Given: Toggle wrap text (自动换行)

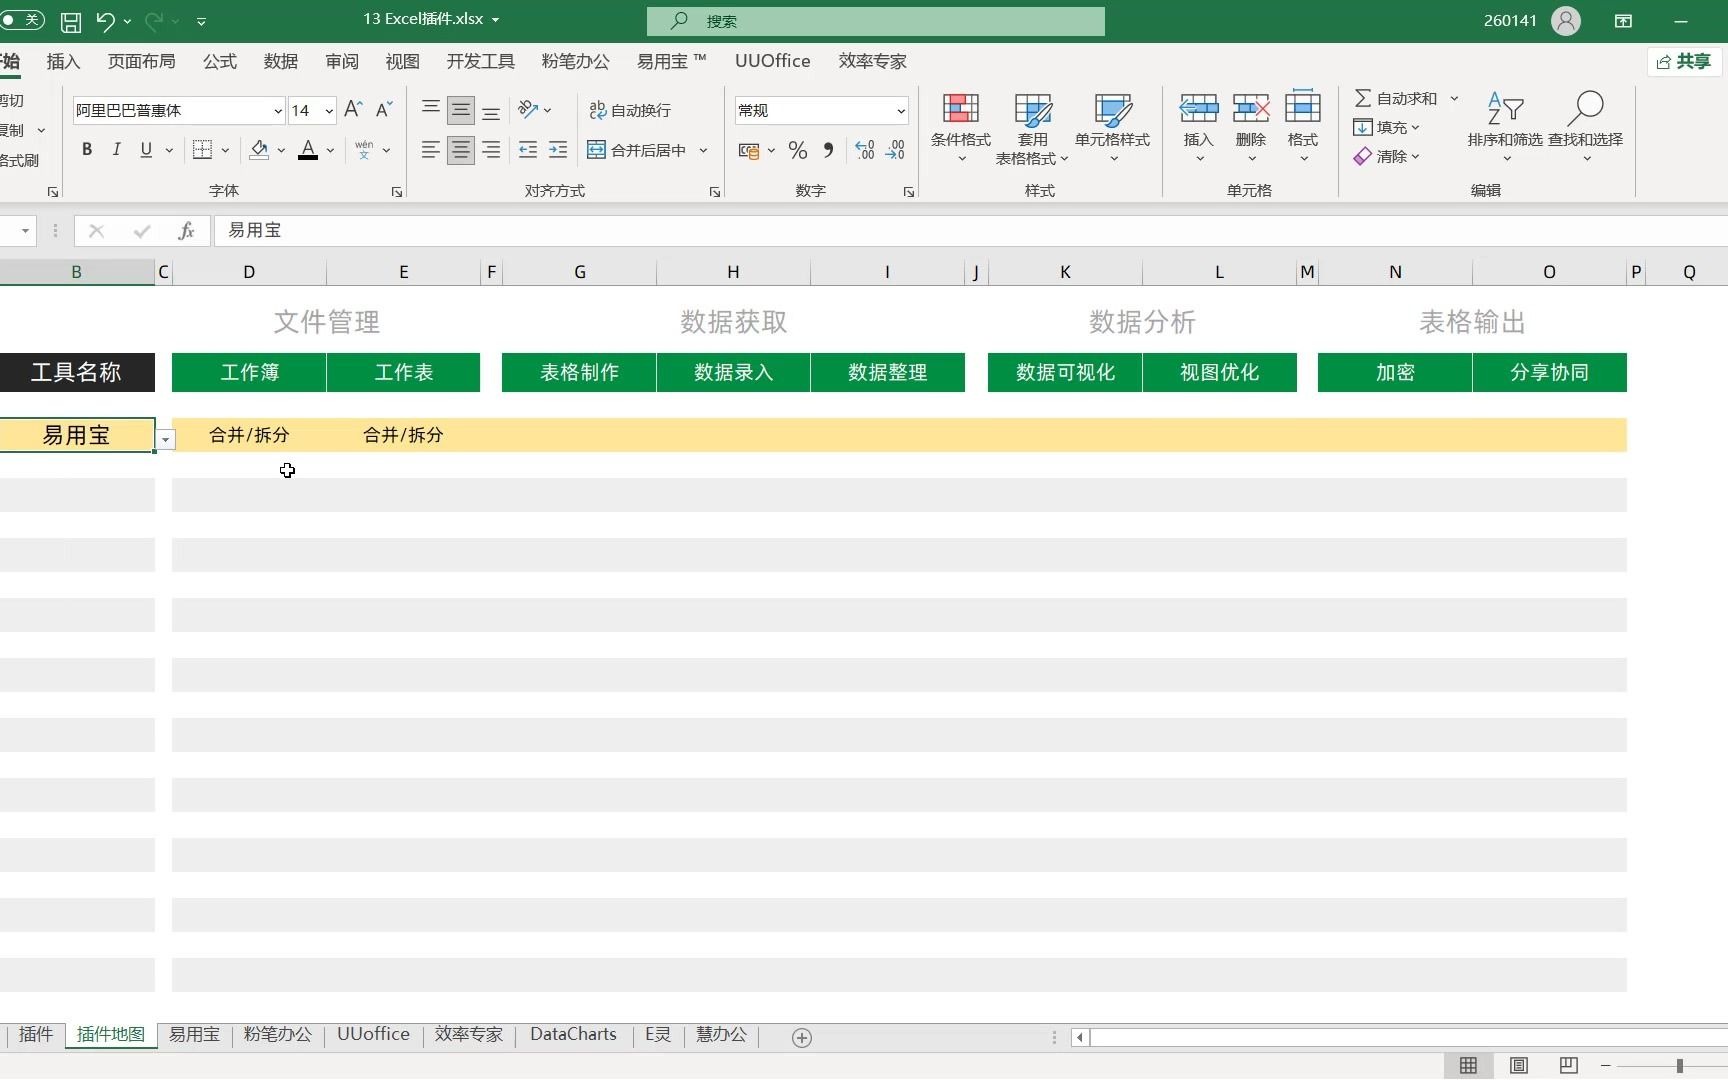Looking at the screenshot, I should [x=630, y=110].
